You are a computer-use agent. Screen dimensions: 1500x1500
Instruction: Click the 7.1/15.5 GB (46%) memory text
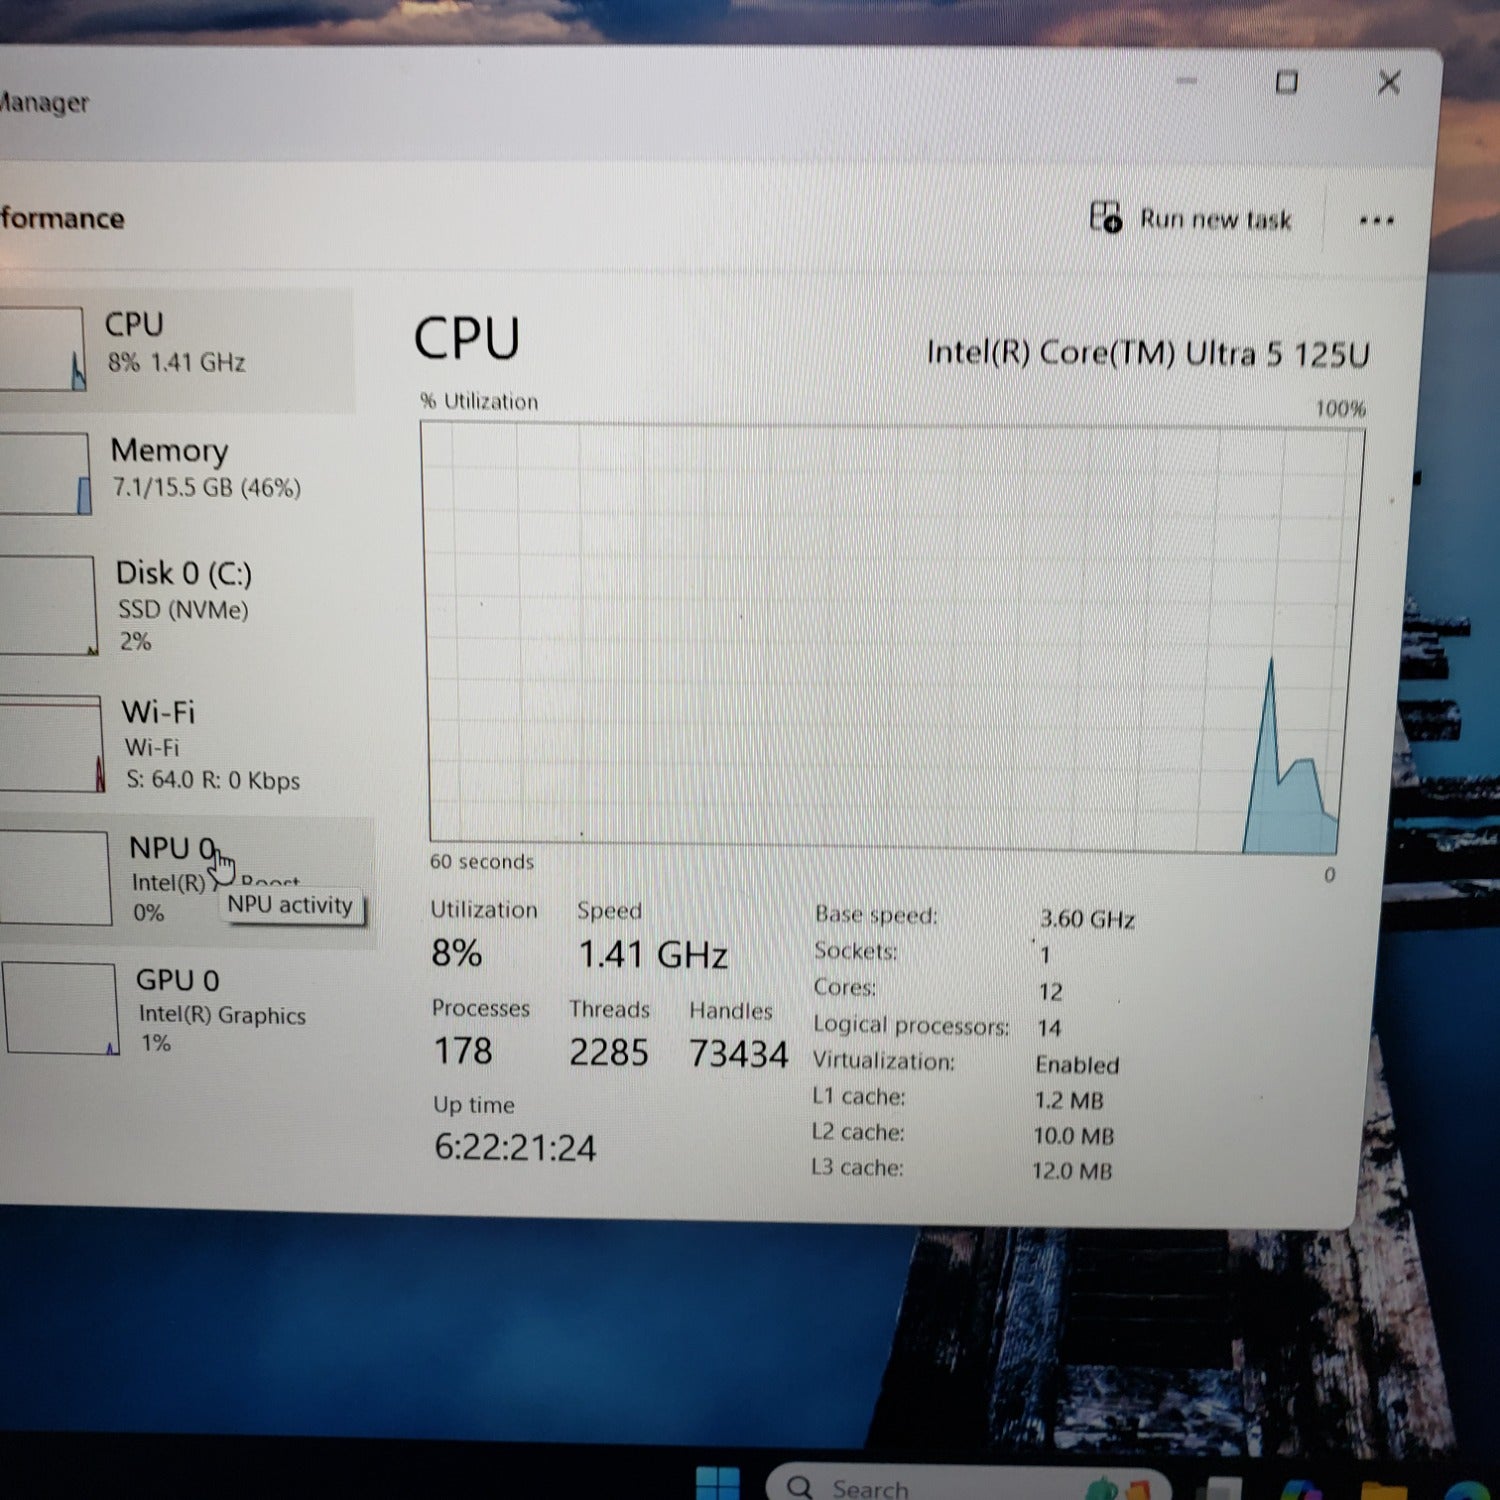pos(206,487)
